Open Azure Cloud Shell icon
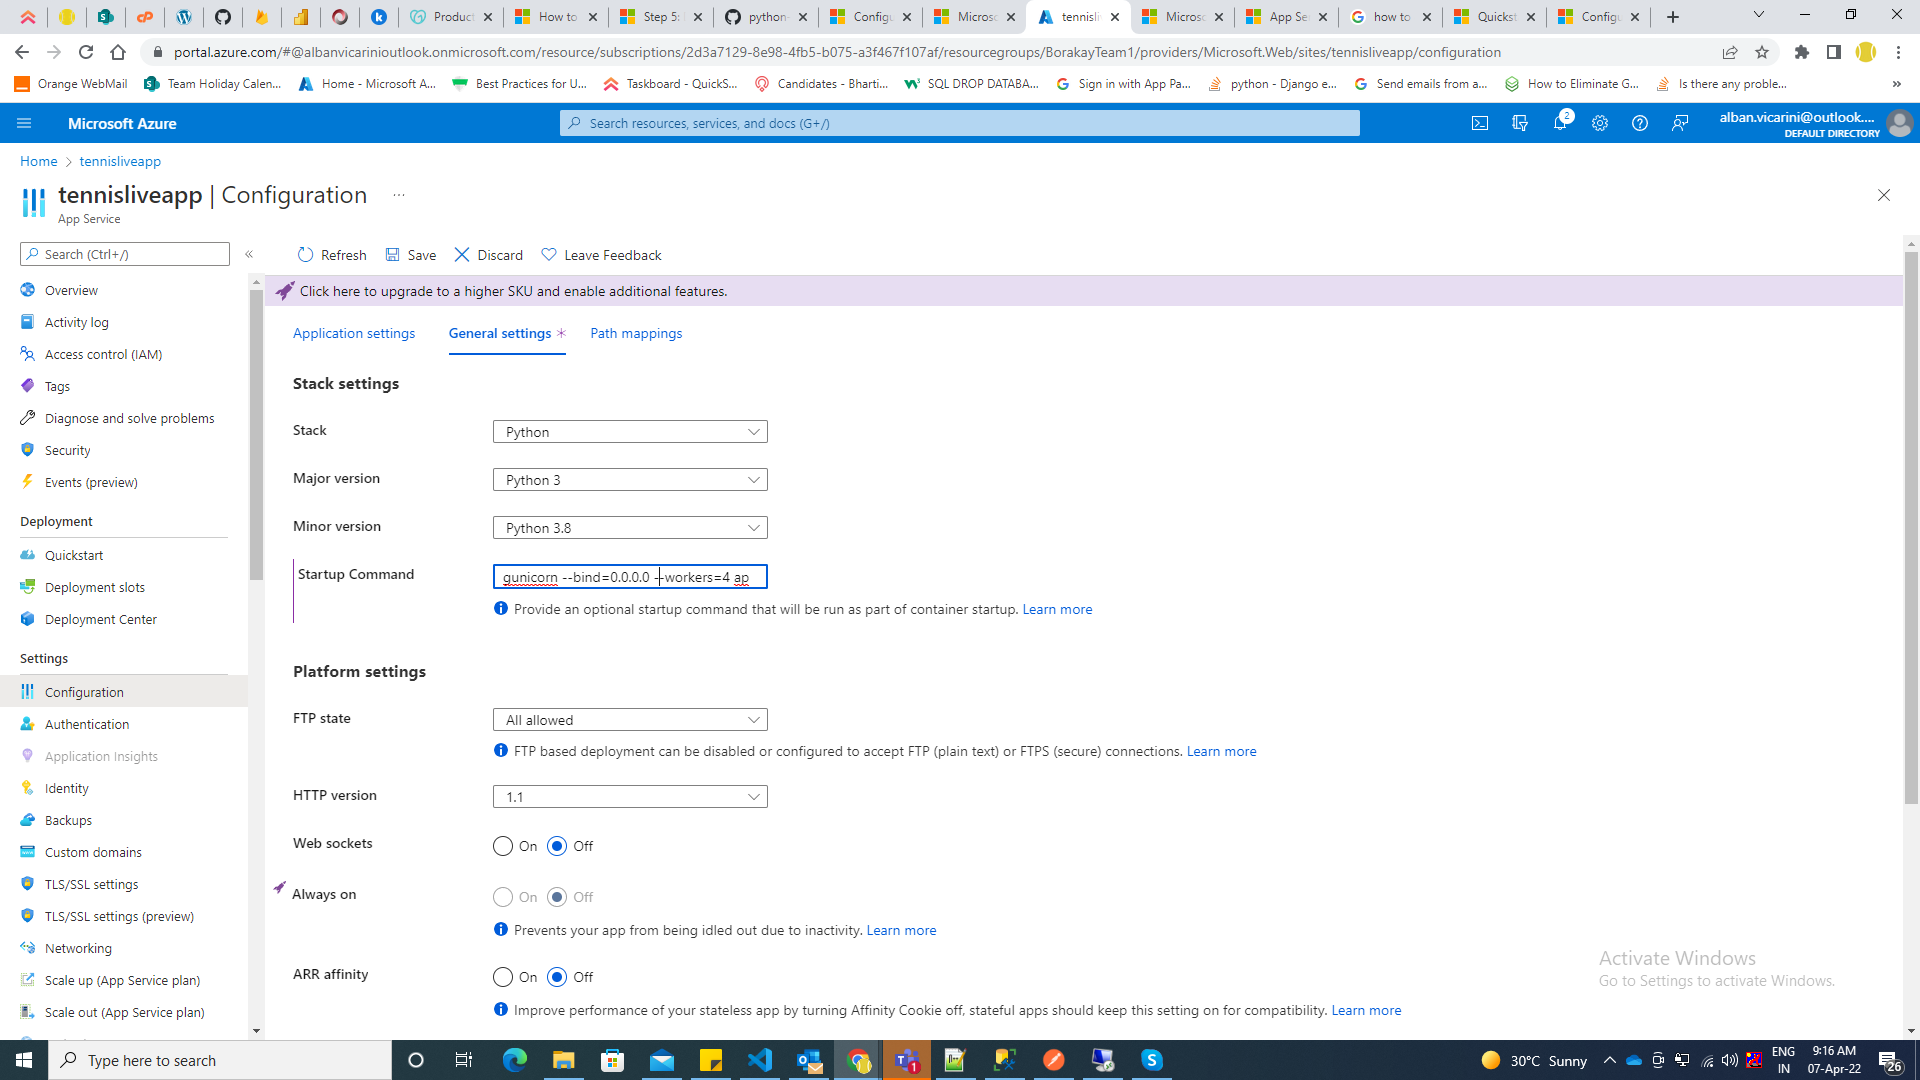This screenshot has width=1920, height=1080. tap(1480, 123)
